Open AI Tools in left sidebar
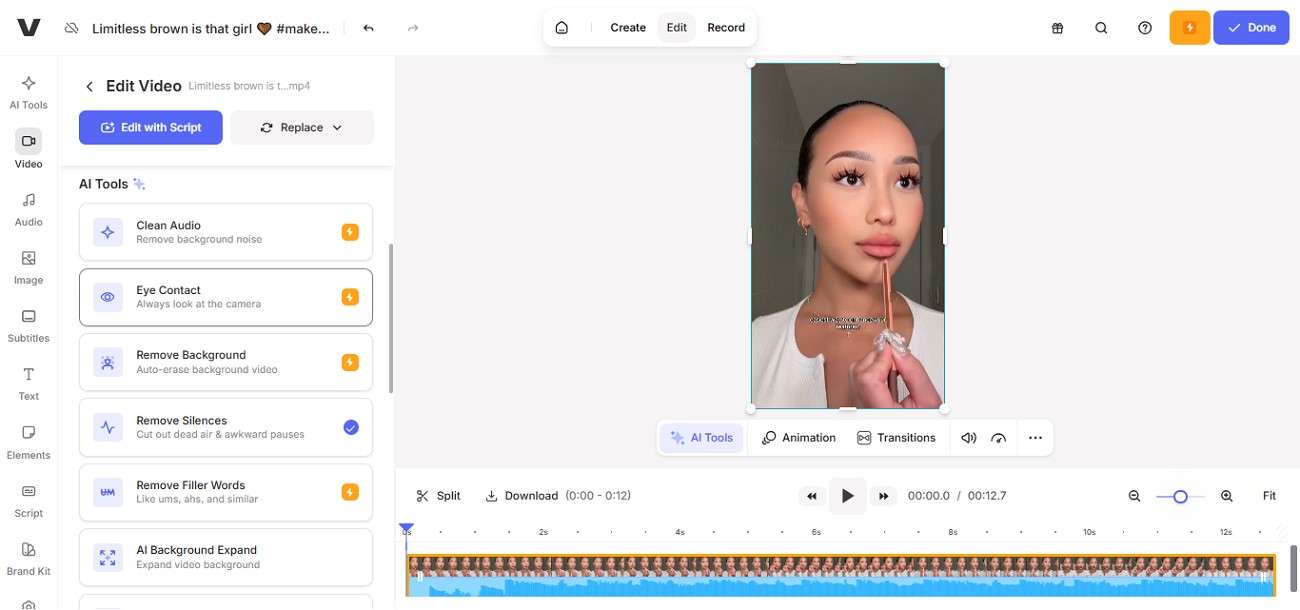This screenshot has height=610, width=1300. [28, 92]
